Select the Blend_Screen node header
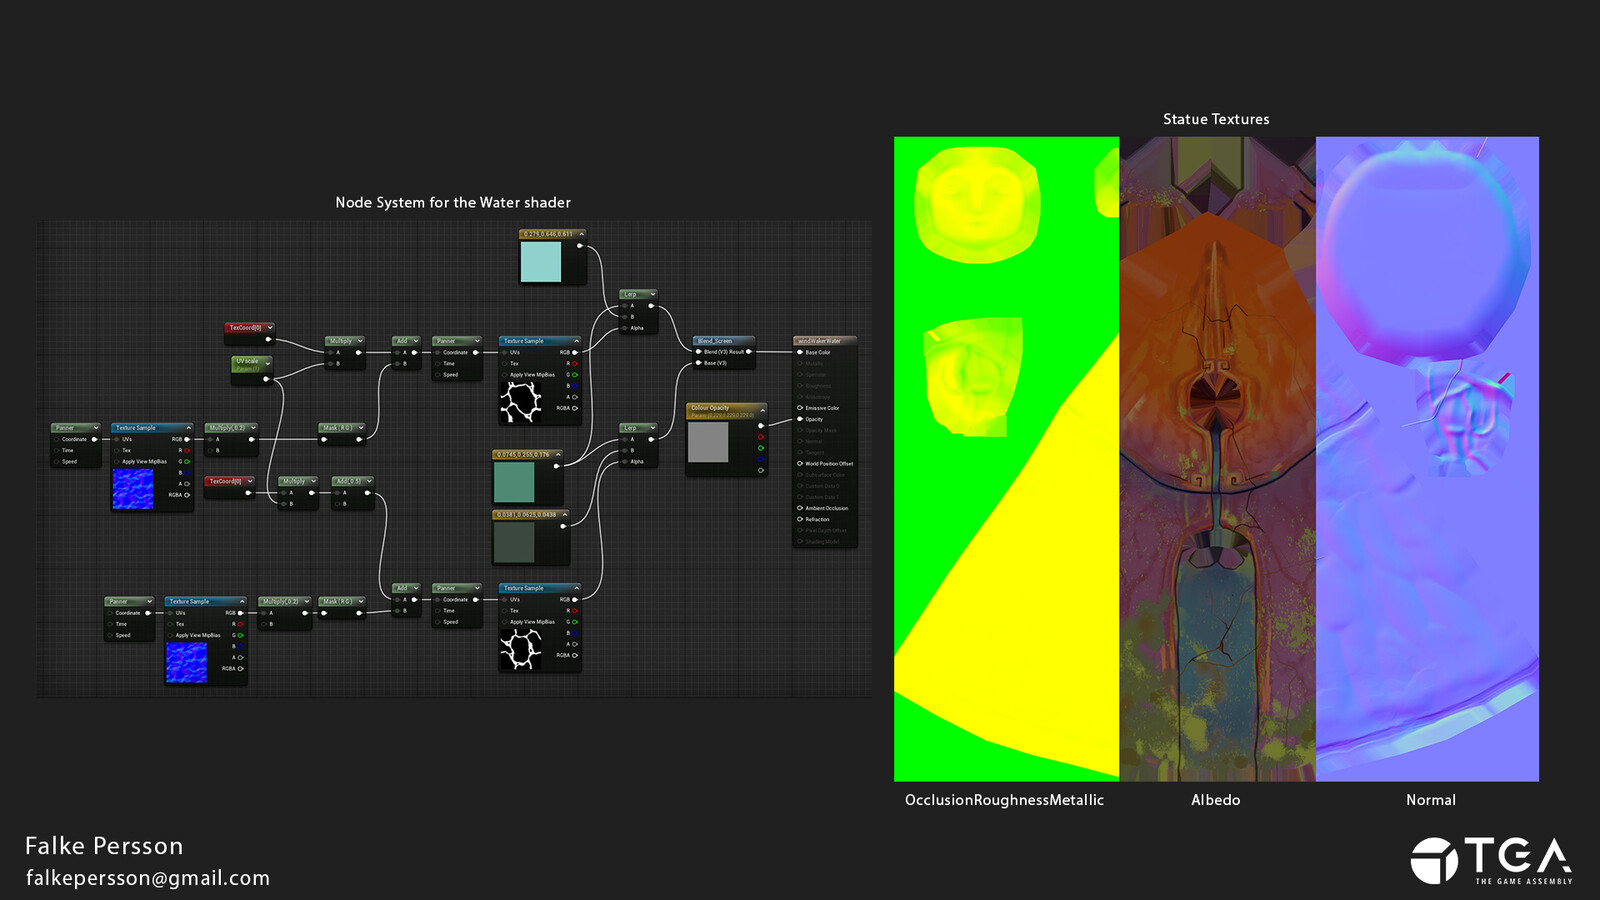1600x900 pixels. pos(723,341)
